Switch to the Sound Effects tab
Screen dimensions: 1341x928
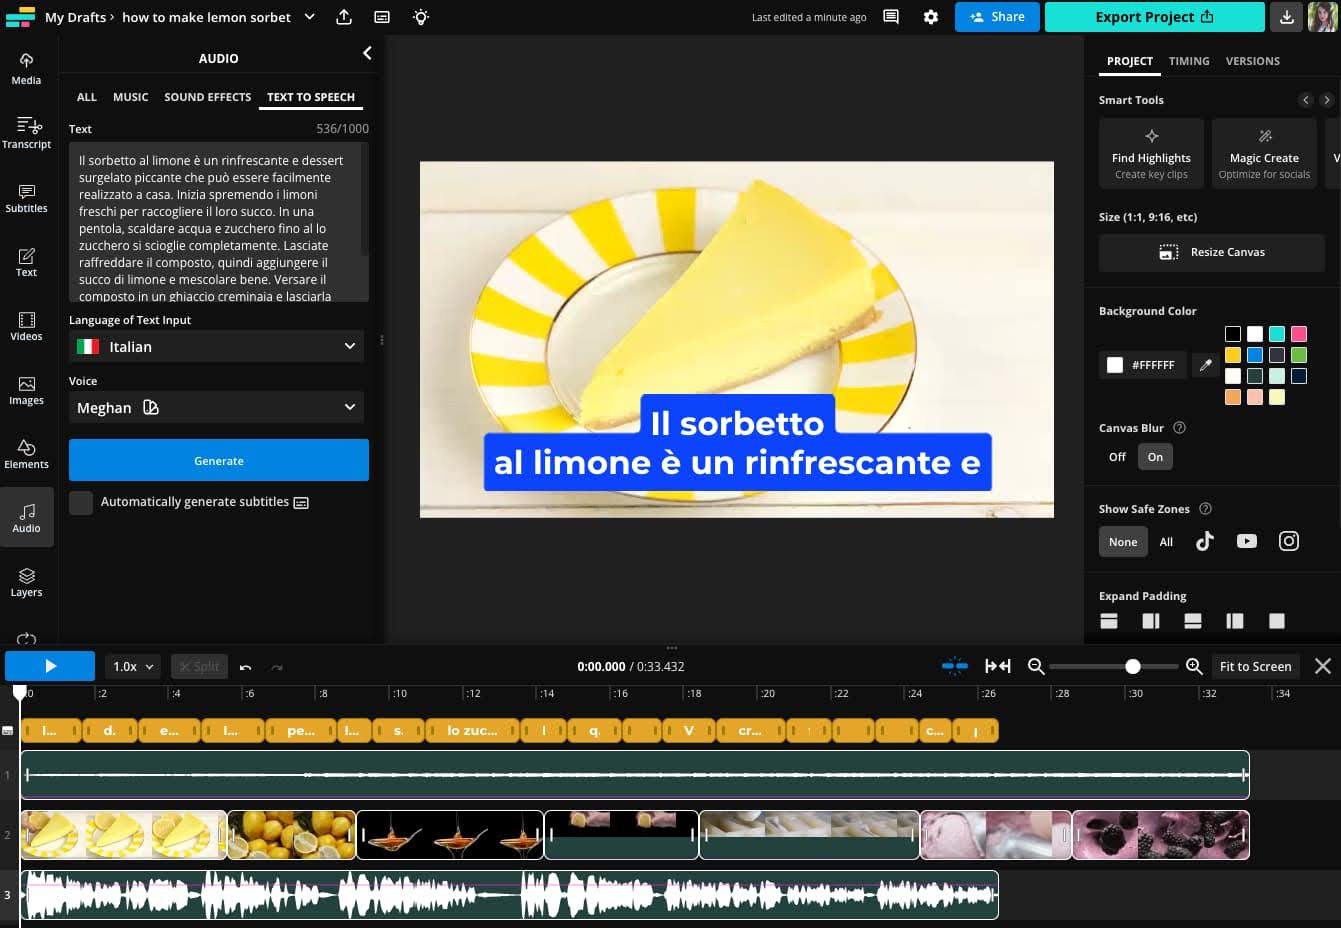coord(207,97)
